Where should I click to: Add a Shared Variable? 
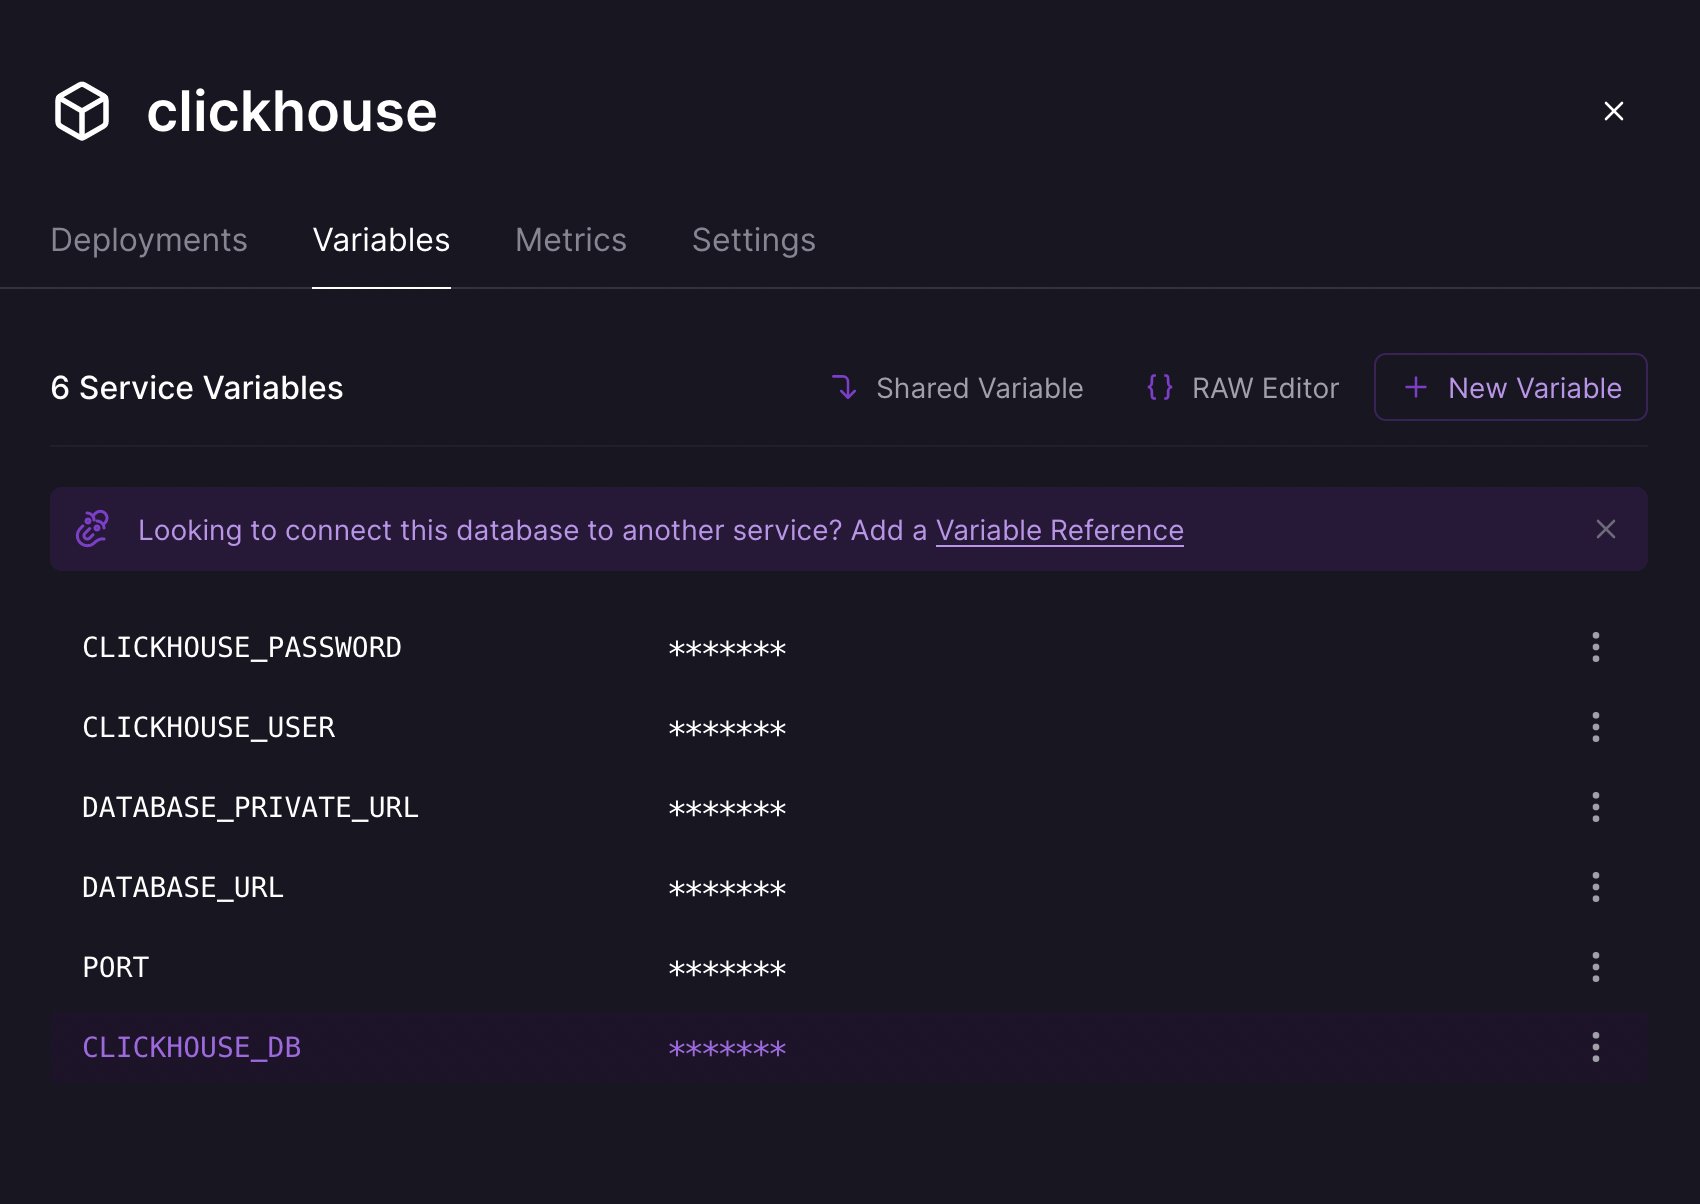[x=957, y=388]
